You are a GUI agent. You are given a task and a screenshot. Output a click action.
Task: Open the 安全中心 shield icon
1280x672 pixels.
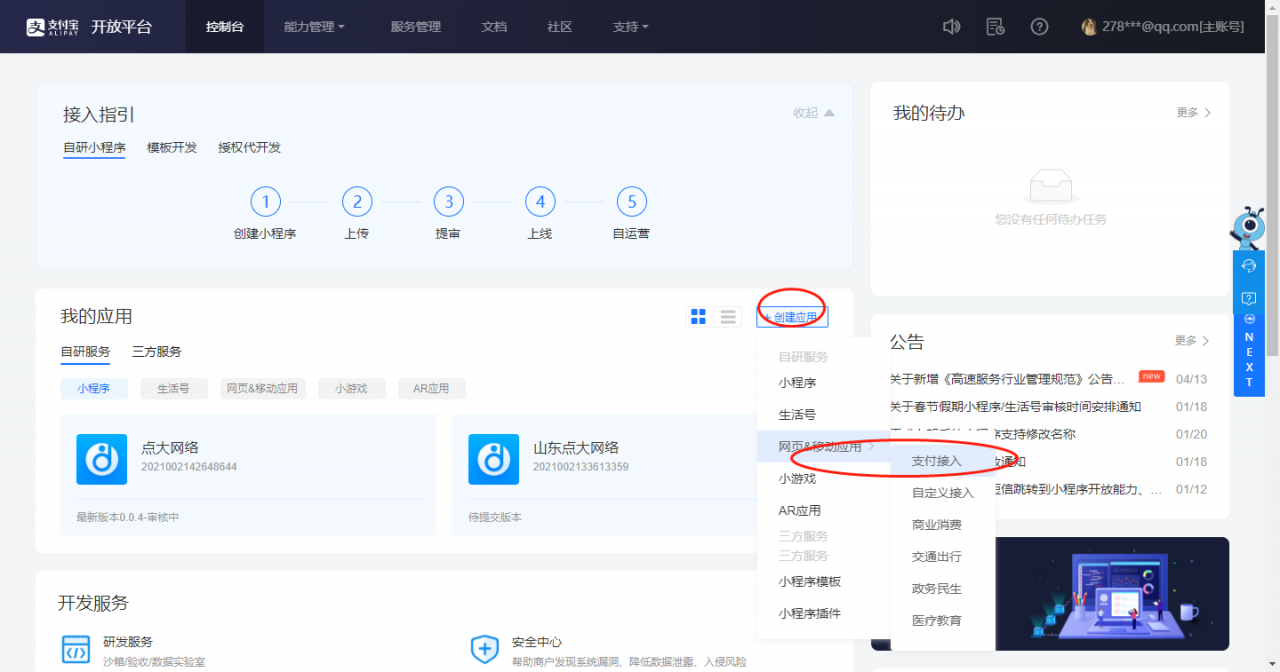pos(485,649)
